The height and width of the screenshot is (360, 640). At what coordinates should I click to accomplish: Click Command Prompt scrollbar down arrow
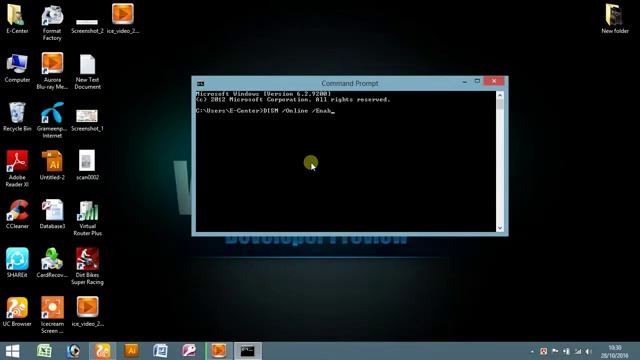[x=500, y=228]
